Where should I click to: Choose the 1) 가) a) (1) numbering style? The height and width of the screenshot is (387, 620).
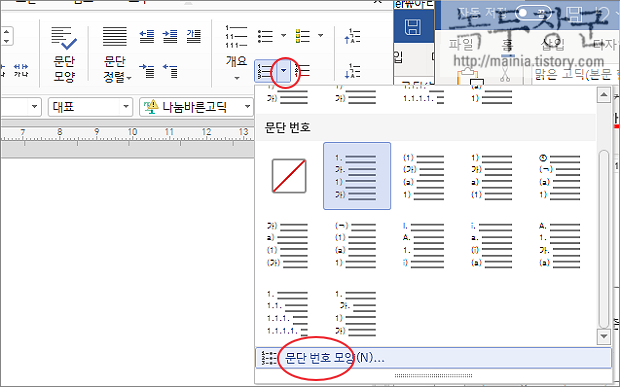click(491, 176)
